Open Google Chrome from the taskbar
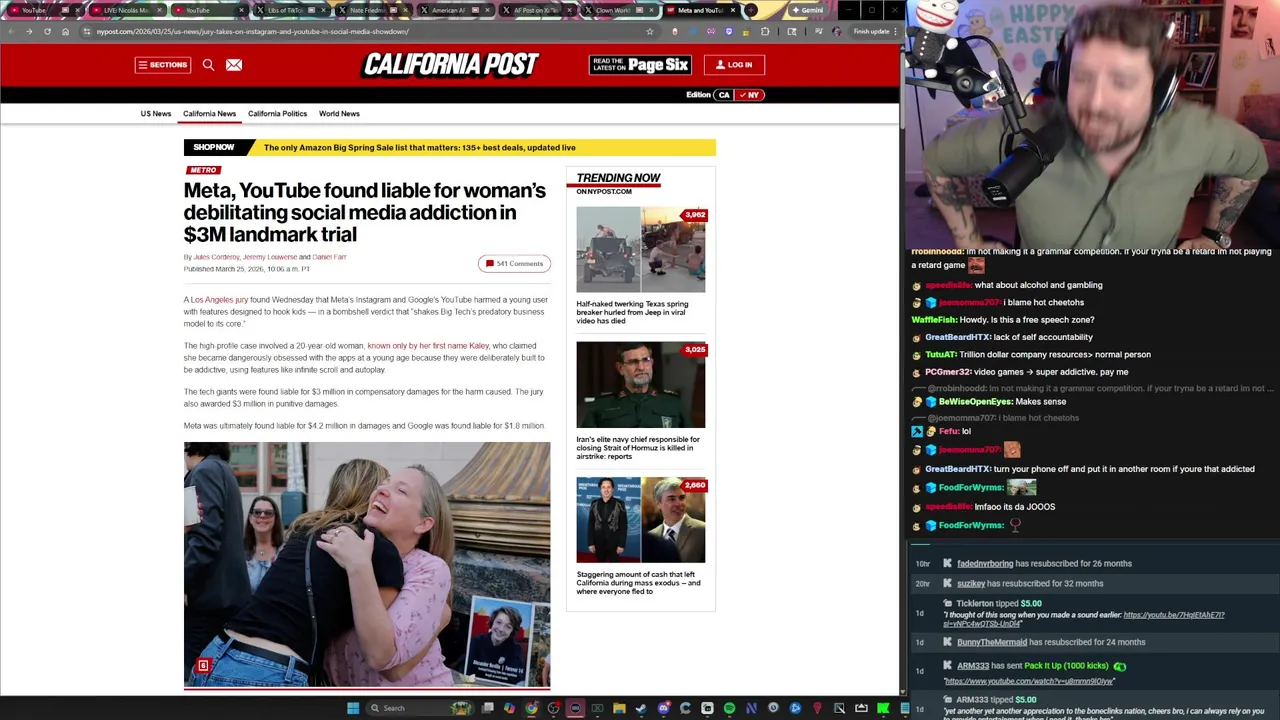 531,708
